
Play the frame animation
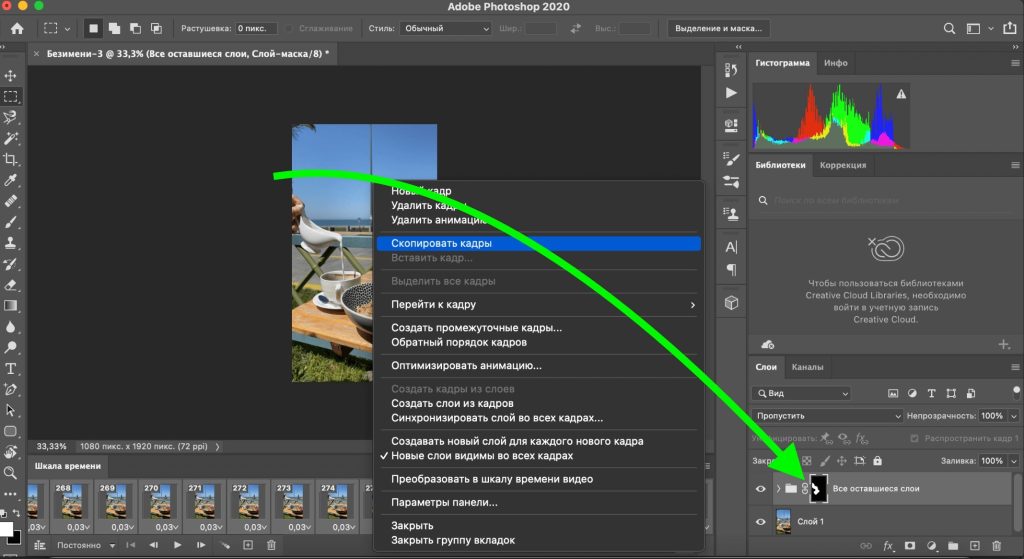pos(177,545)
